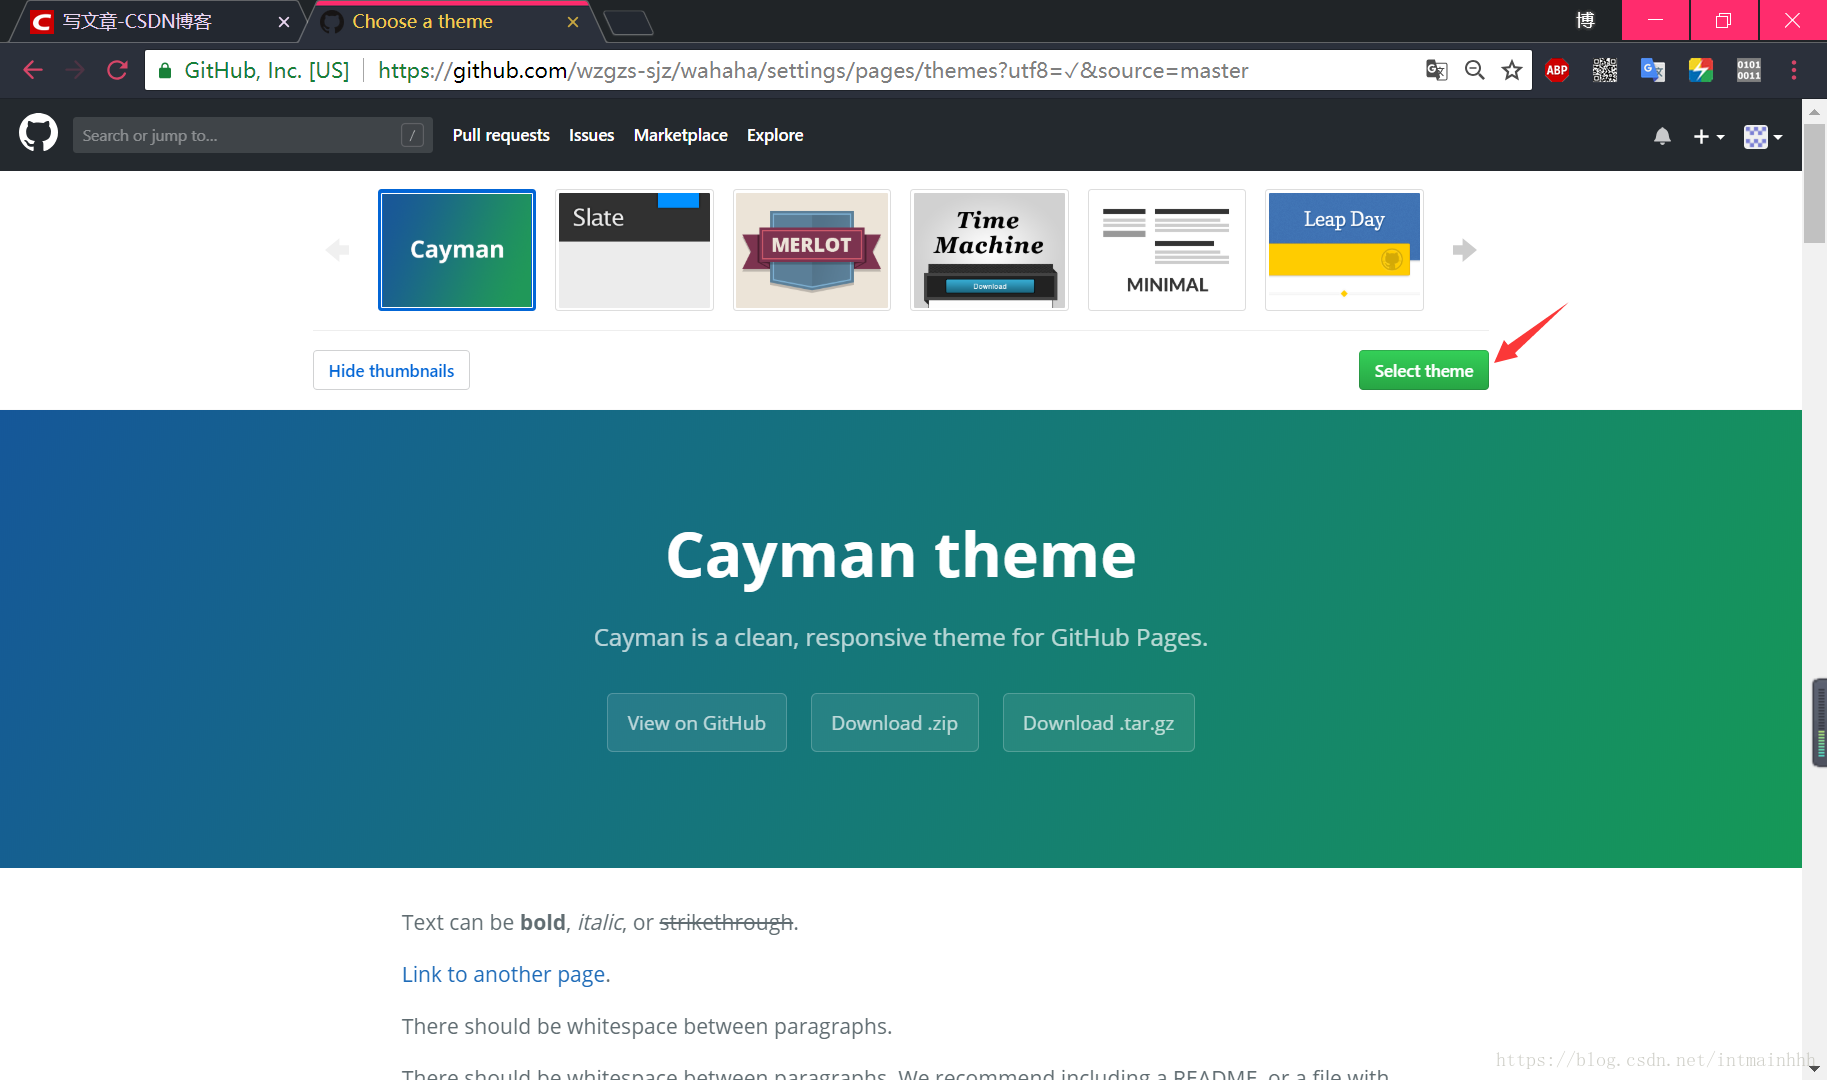
Task: Show previous themes with left arrow
Action: (337, 250)
